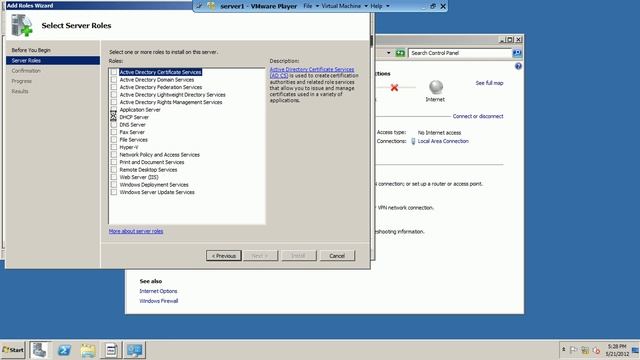Tick the Active Directory Federation Services checkbox
The image size is (640, 360).
[x=114, y=87]
